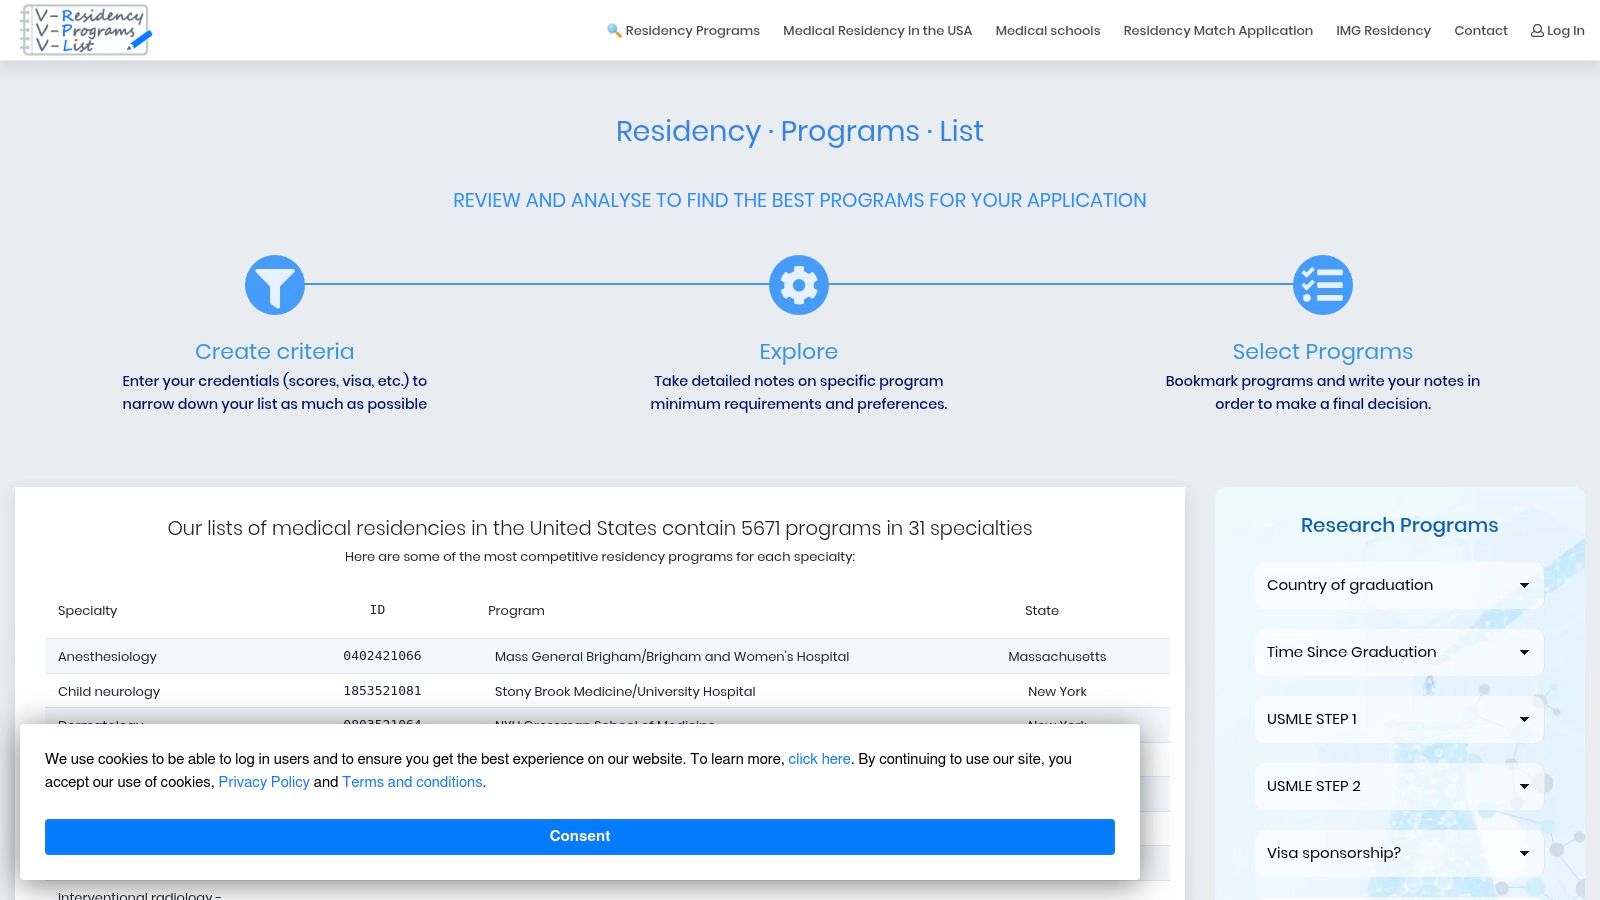Click the checklist Select Programs icon

pyautogui.click(x=1322, y=285)
